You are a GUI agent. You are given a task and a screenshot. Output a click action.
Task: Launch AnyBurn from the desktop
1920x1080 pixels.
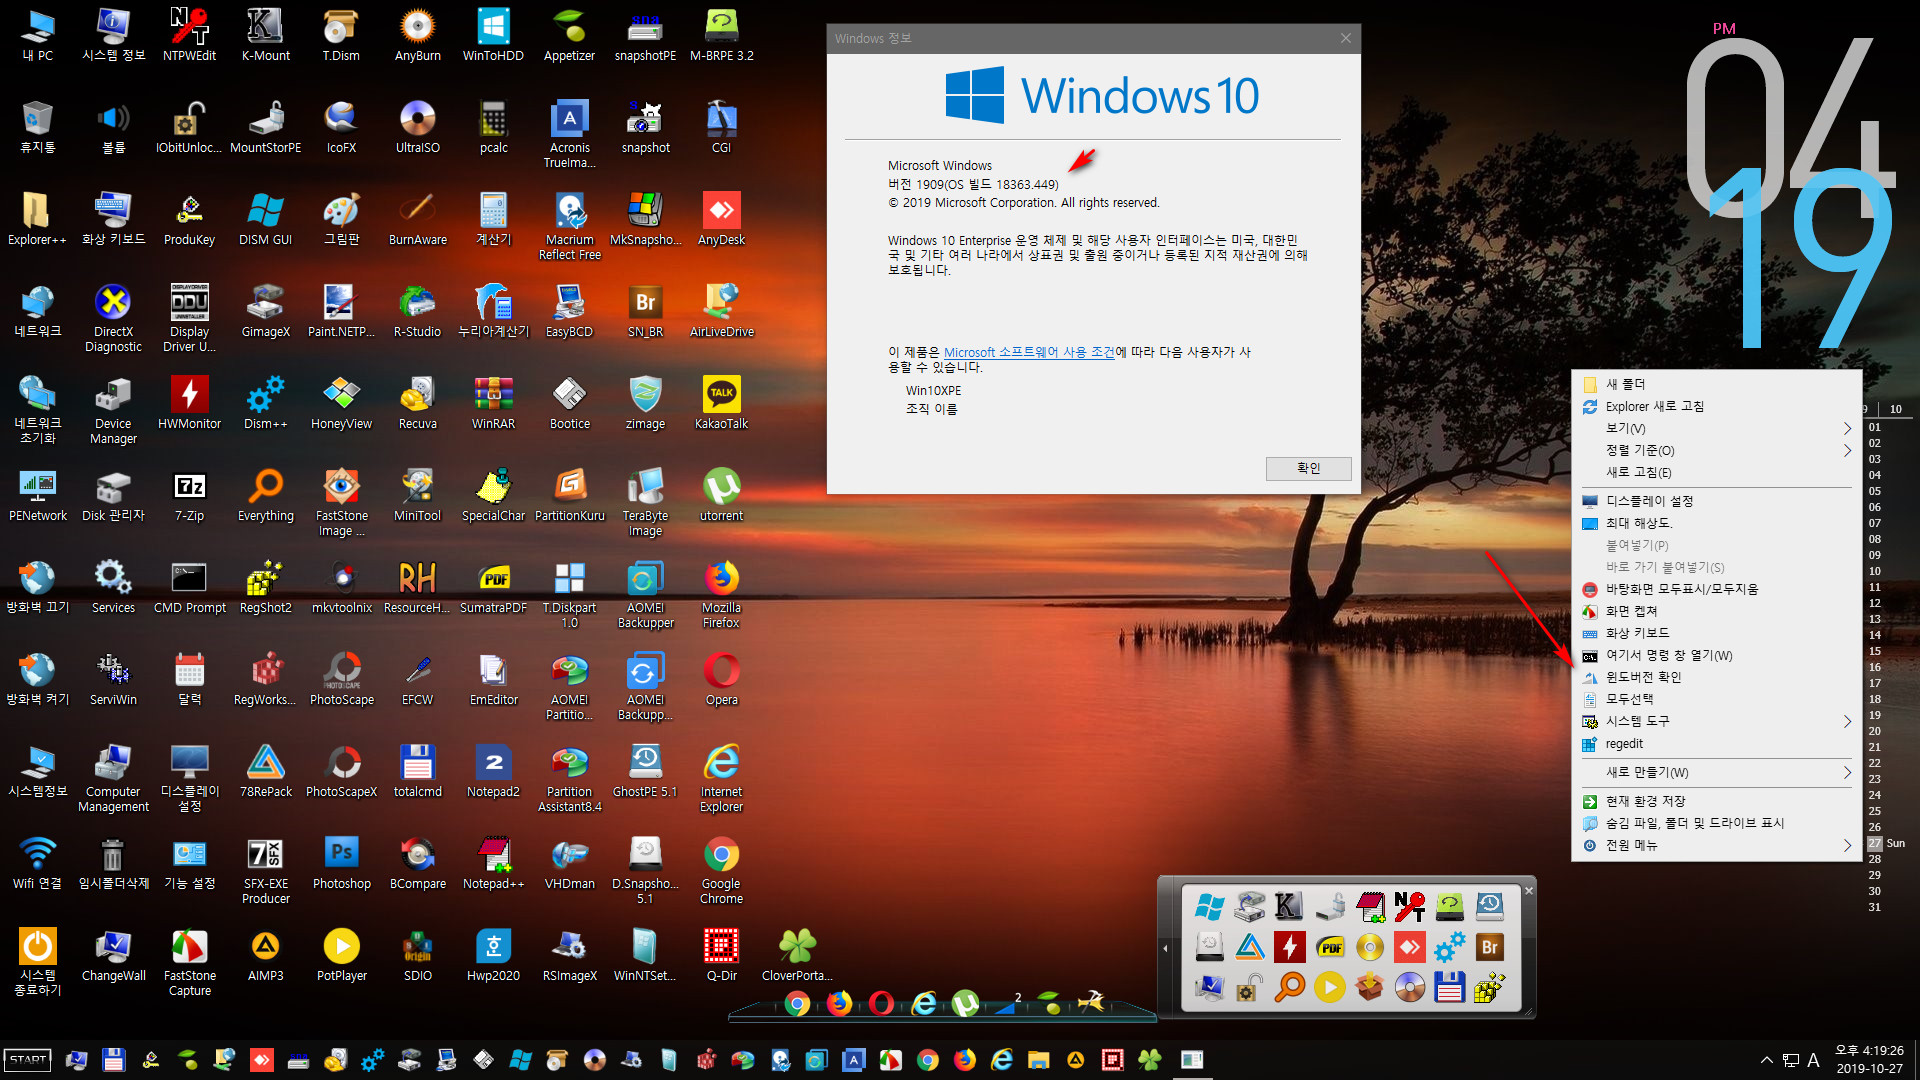coord(417,35)
